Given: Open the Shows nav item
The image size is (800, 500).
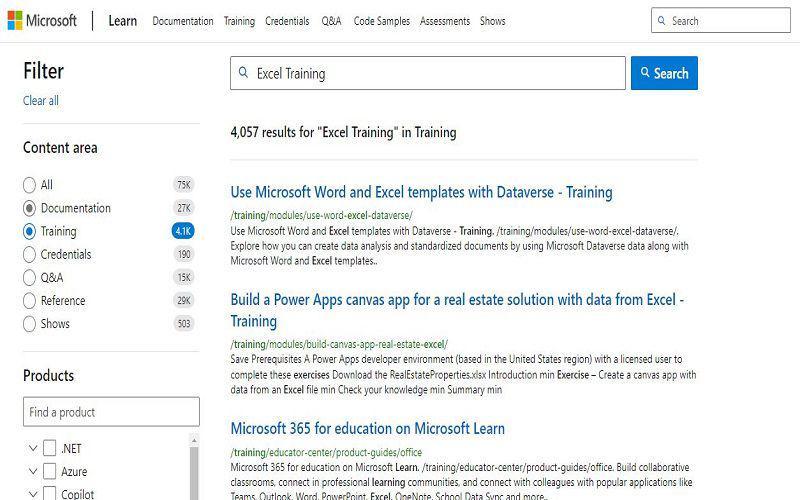Looking at the screenshot, I should click(493, 21).
